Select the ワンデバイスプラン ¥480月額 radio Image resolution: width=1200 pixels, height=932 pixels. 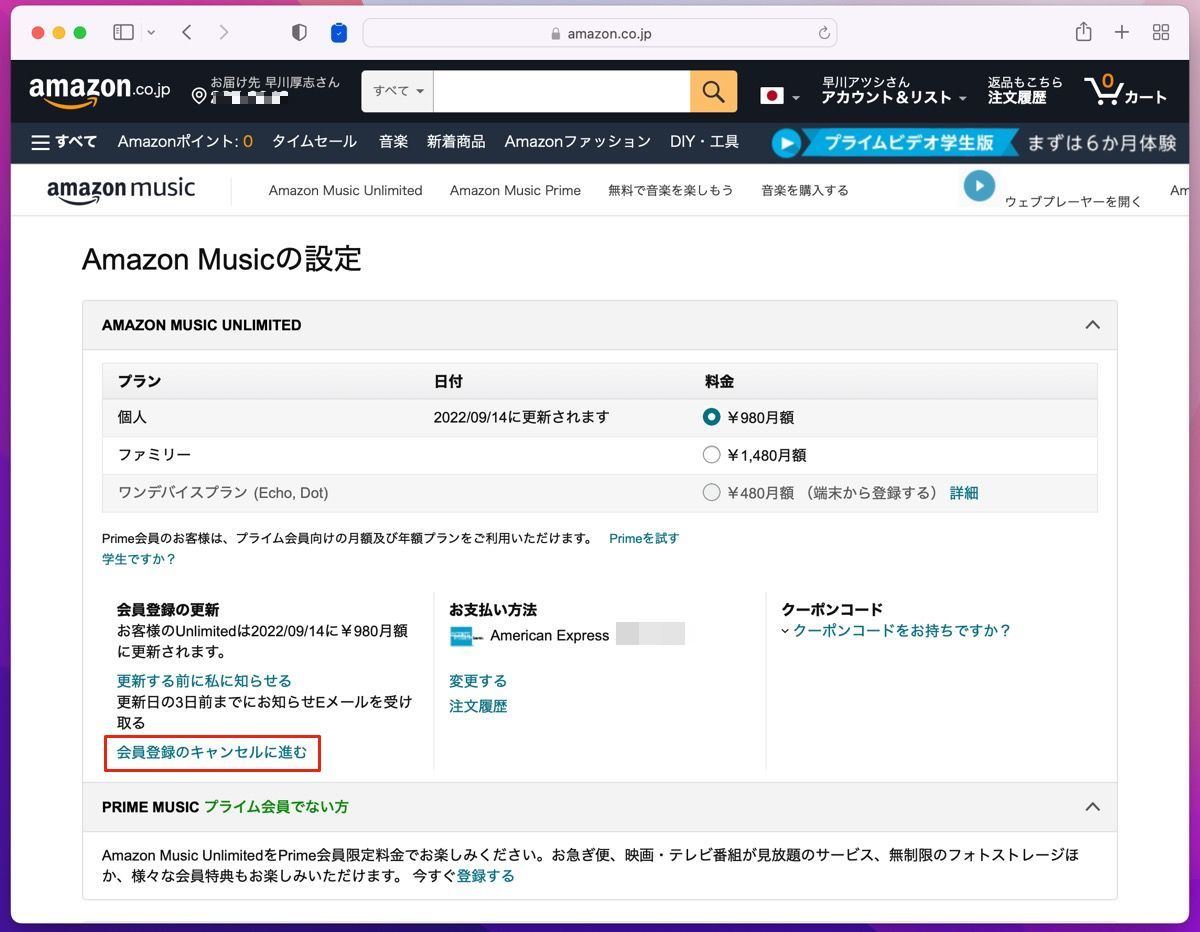coord(711,492)
